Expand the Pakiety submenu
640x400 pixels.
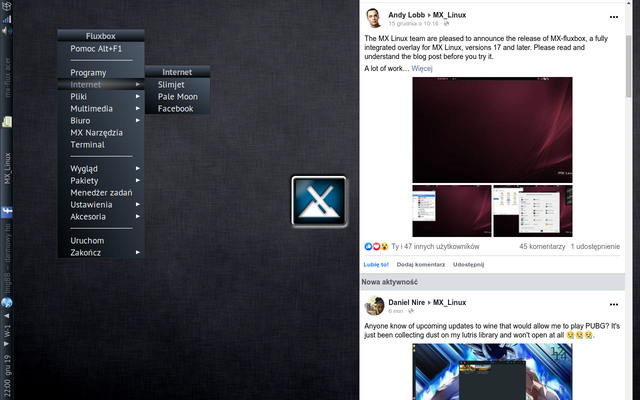pyautogui.click(x=101, y=180)
